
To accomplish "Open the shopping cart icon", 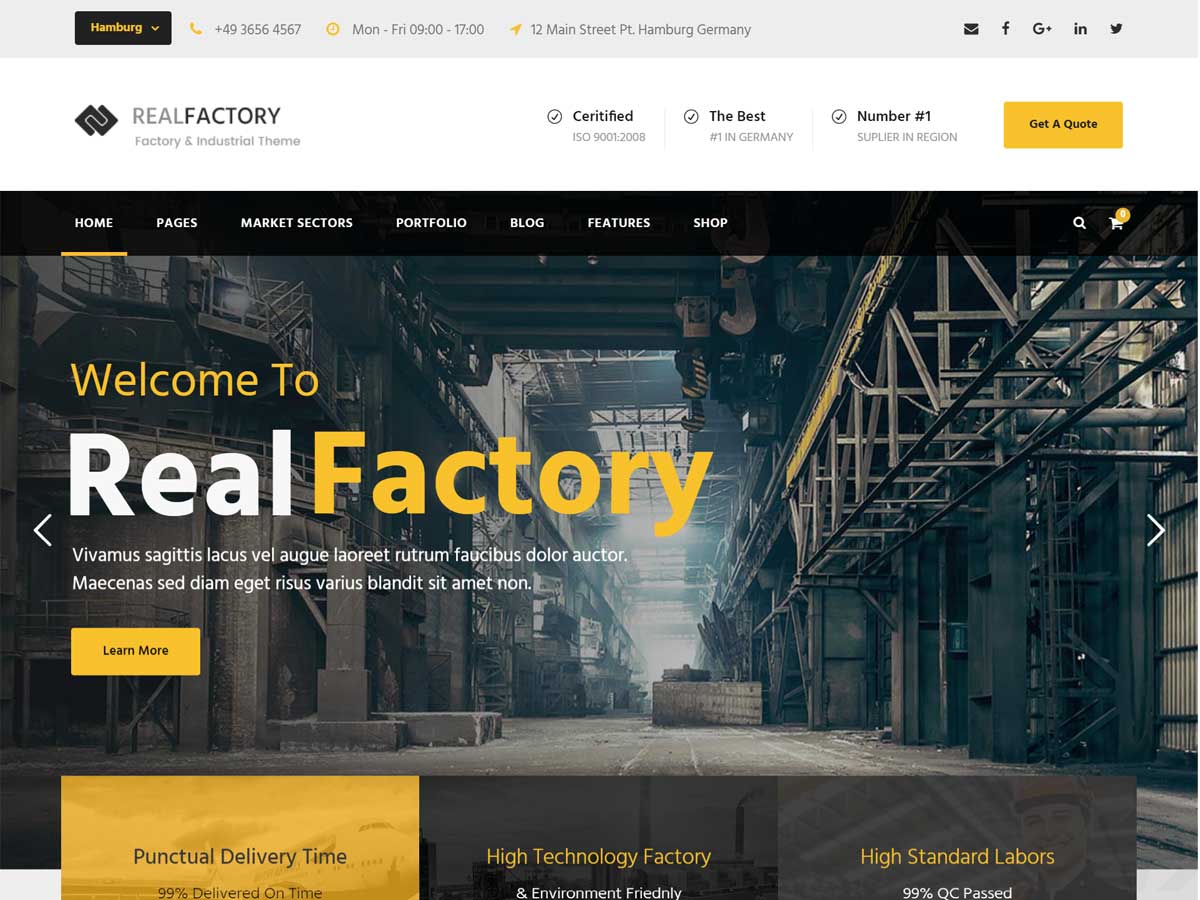I will 1116,222.
